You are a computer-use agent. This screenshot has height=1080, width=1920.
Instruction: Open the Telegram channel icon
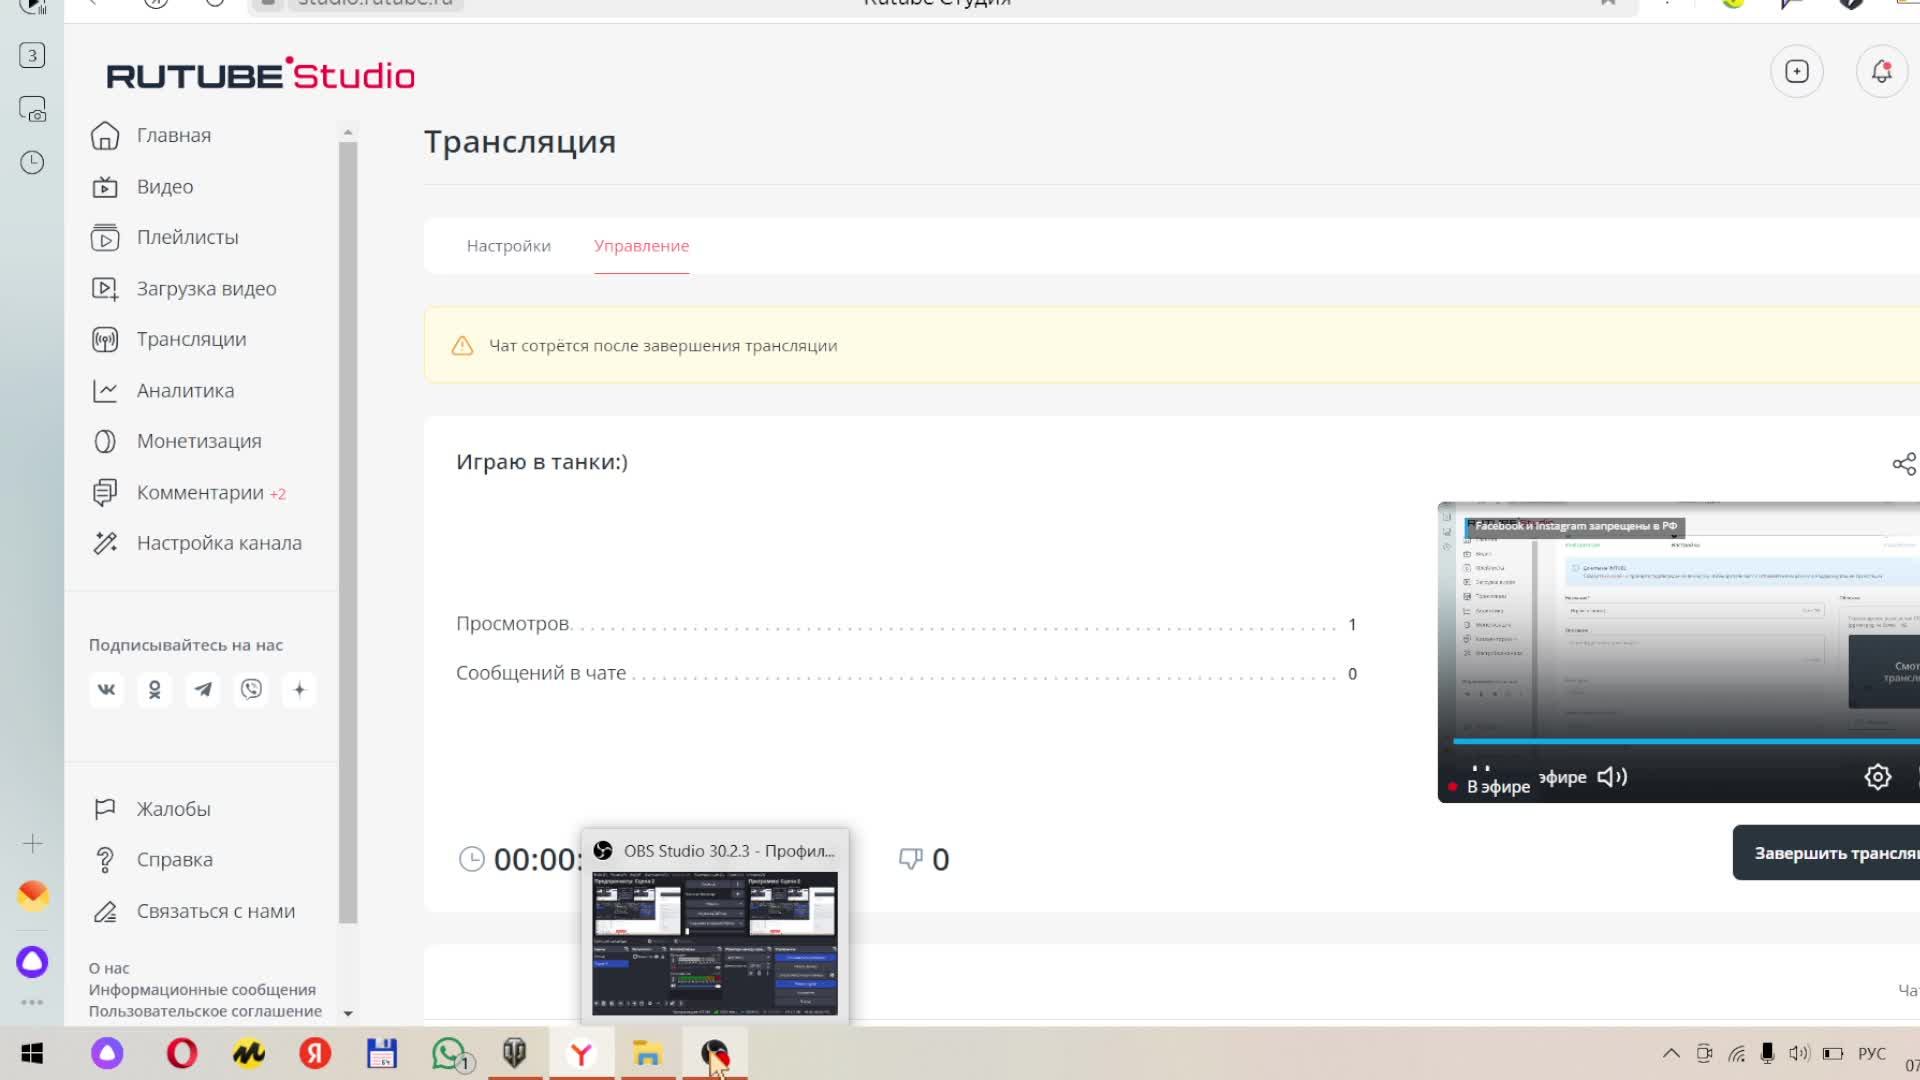pyautogui.click(x=203, y=689)
